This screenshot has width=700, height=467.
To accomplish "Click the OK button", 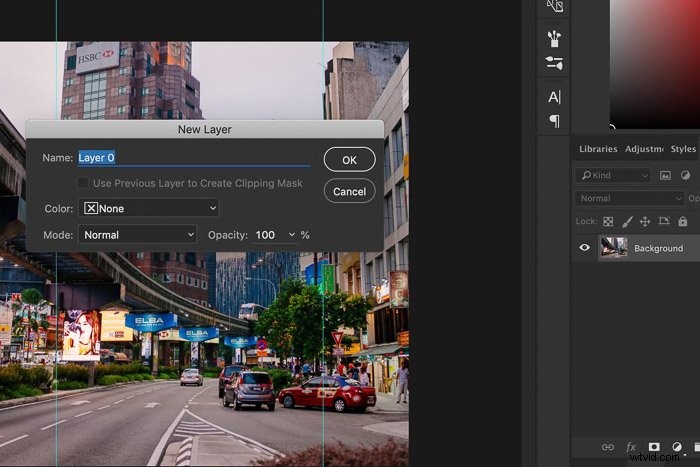I will point(350,160).
